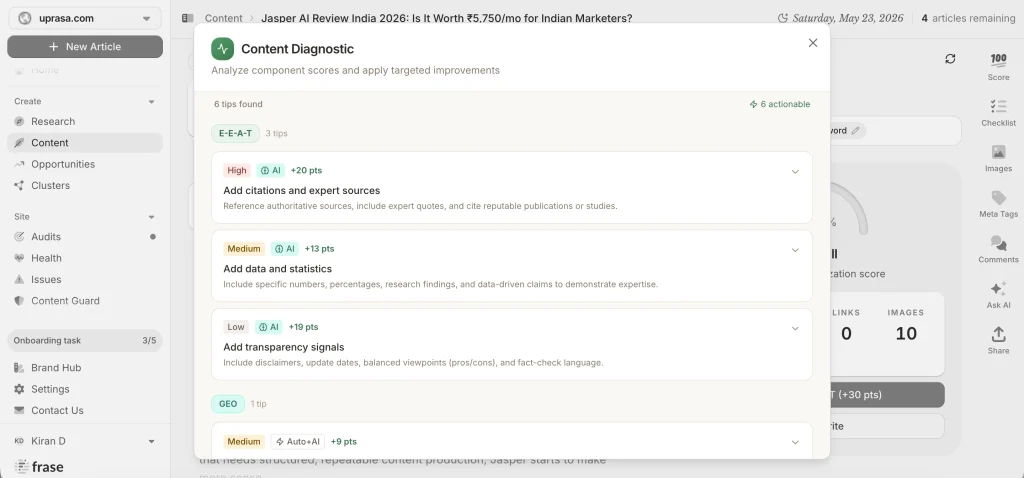
Task: Click the Brand Hub icon
Action: (19, 368)
